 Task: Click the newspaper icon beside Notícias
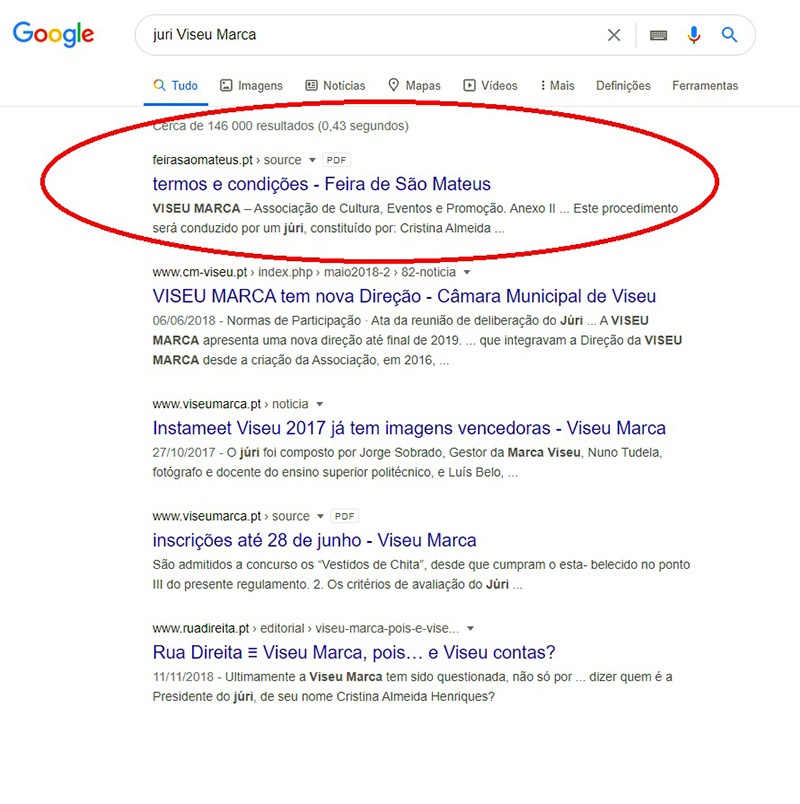coord(311,85)
